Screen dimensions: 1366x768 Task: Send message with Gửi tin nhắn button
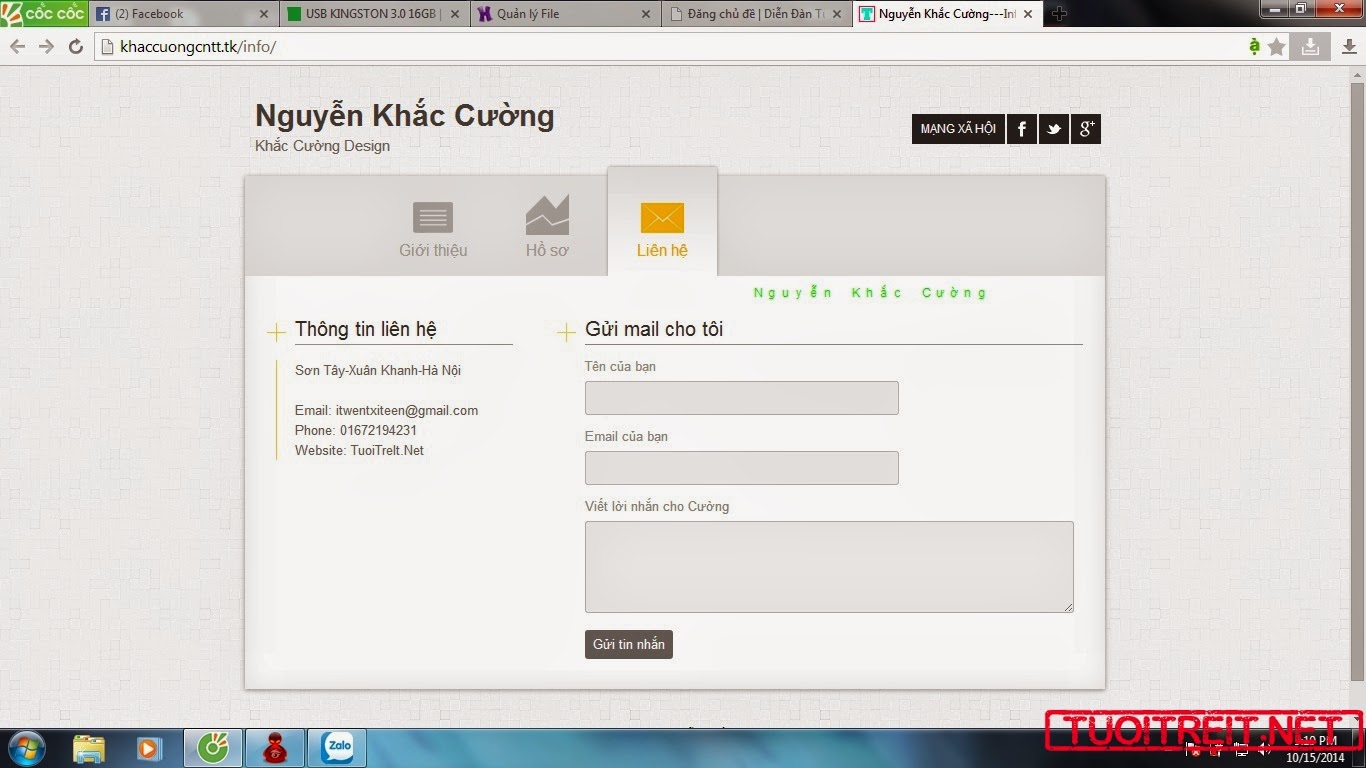click(629, 644)
